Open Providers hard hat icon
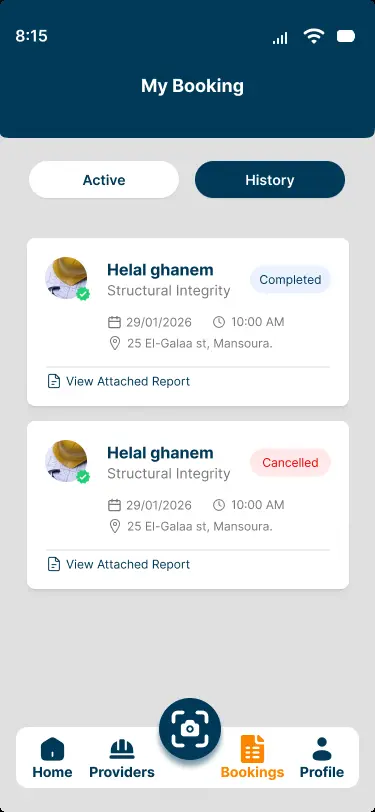Viewport: 375px width, 812px height. pyautogui.click(x=122, y=749)
